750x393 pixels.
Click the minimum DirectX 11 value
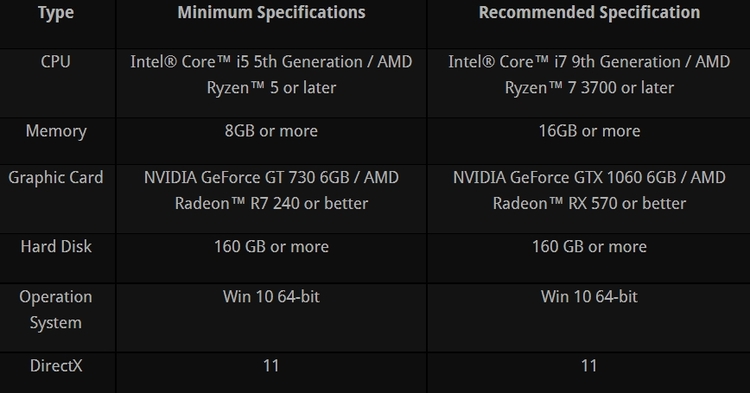(x=271, y=366)
